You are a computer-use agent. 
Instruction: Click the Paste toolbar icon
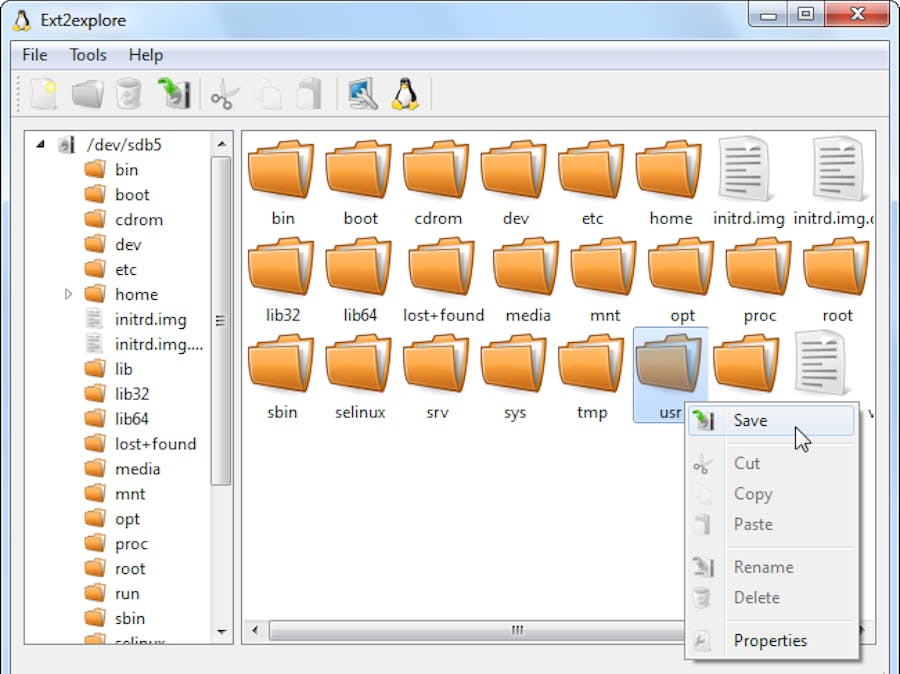[x=307, y=93]
